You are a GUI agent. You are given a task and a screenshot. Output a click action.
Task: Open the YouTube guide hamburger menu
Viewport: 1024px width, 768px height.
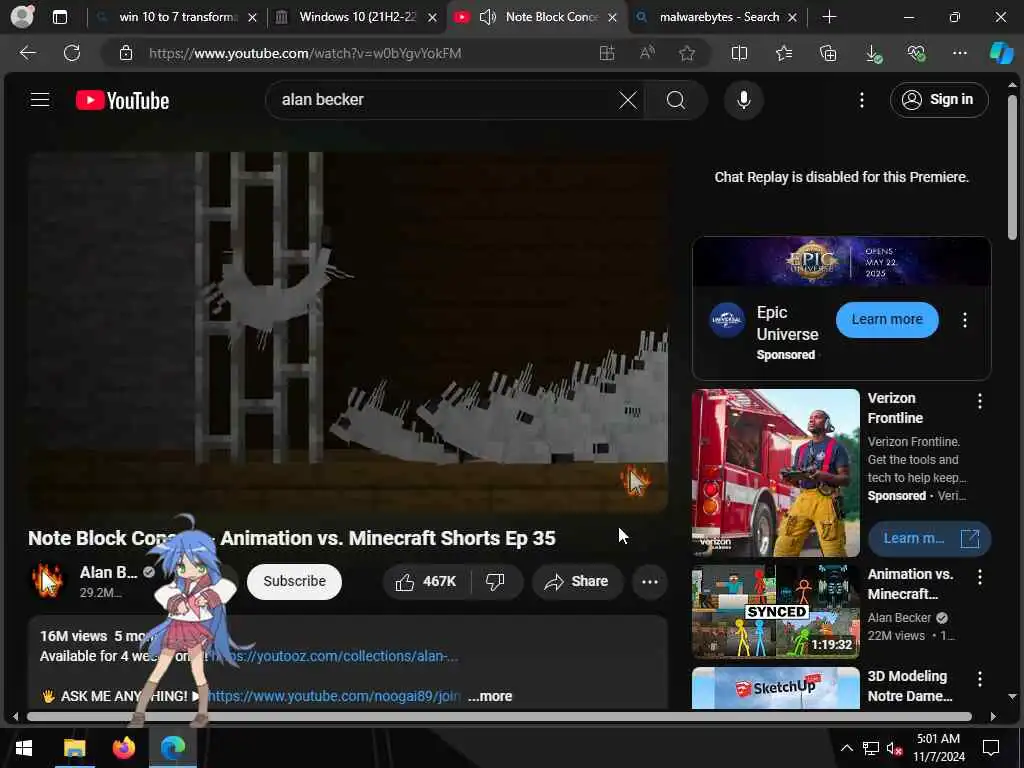tap(40, 100)
